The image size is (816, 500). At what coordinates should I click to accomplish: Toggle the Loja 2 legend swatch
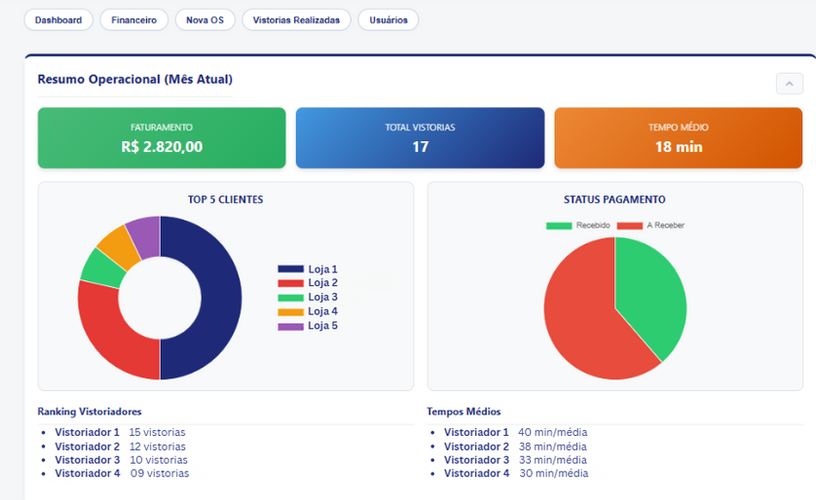click(290, 283)
